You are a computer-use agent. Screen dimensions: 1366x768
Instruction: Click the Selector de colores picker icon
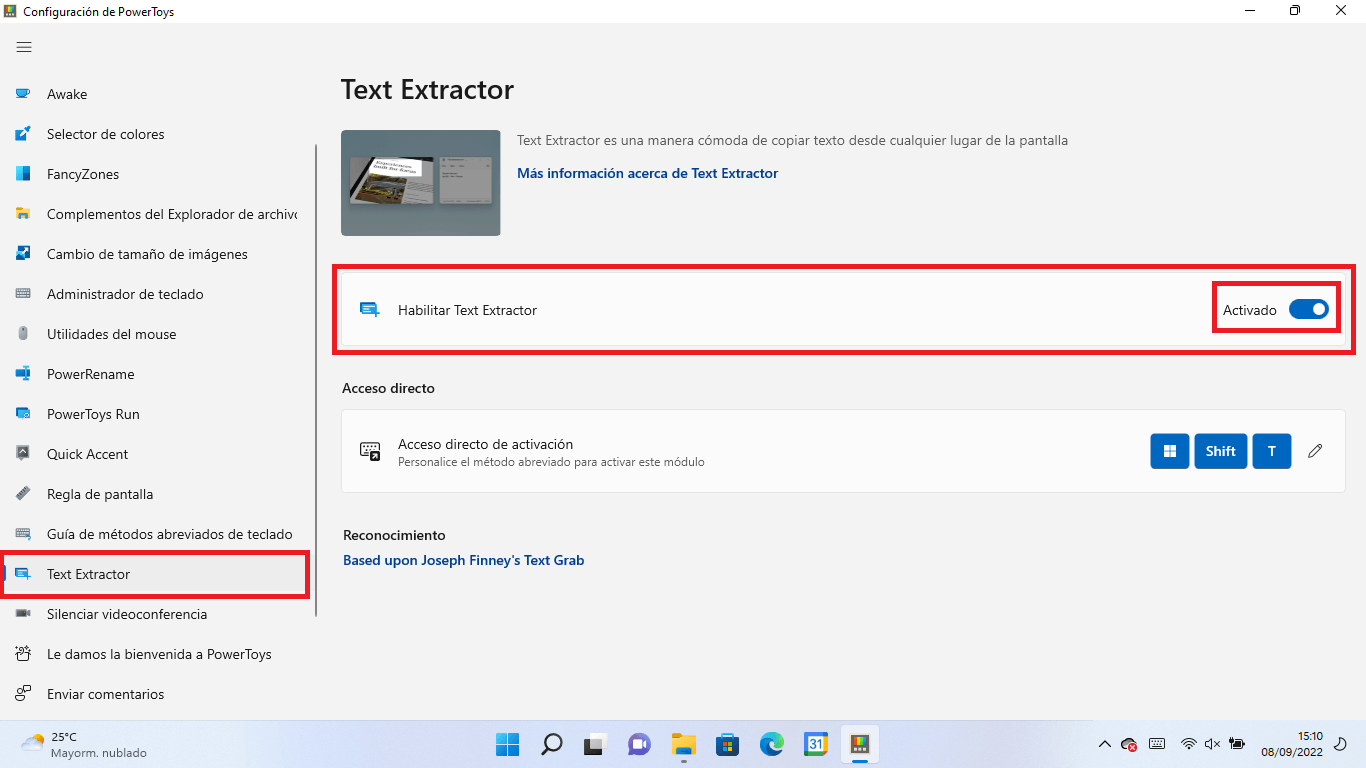pos(23,134)
